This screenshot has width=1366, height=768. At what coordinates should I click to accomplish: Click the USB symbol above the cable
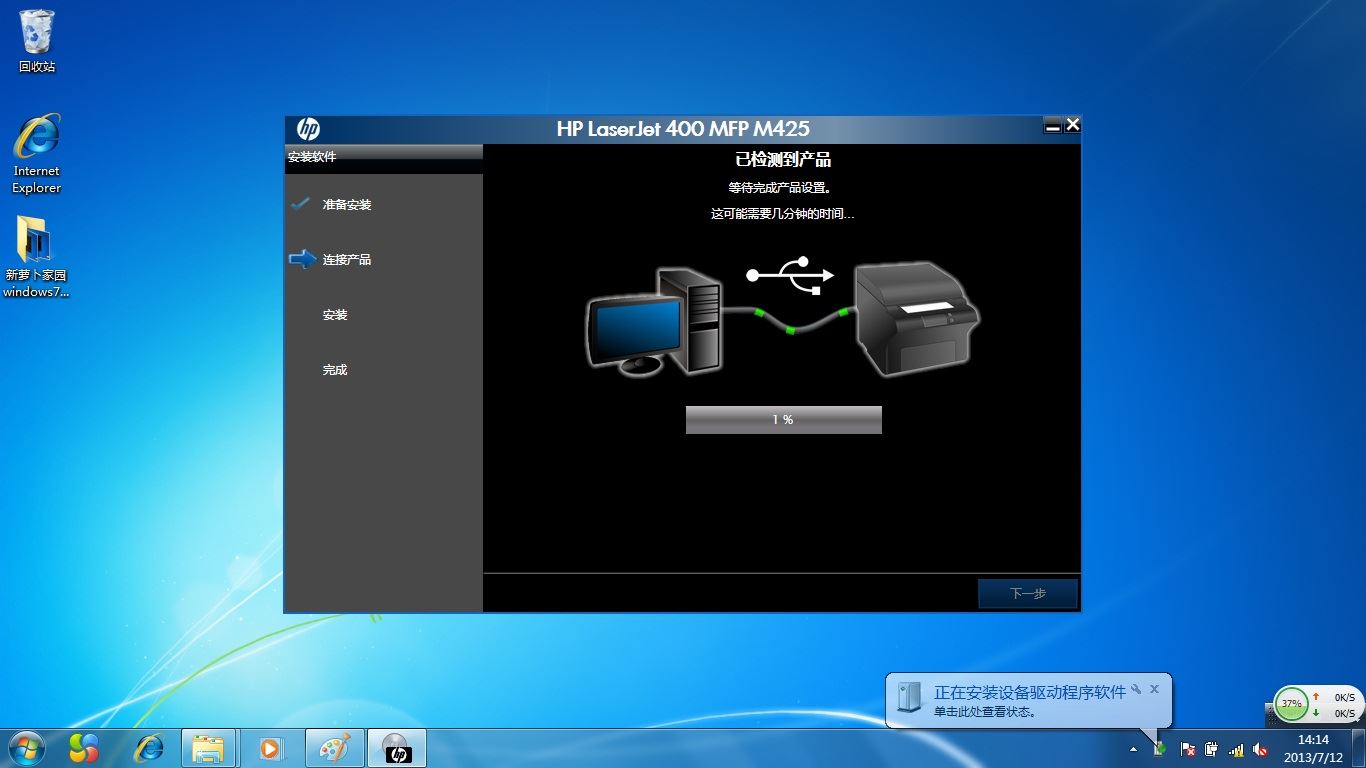[x=789, y=274]
